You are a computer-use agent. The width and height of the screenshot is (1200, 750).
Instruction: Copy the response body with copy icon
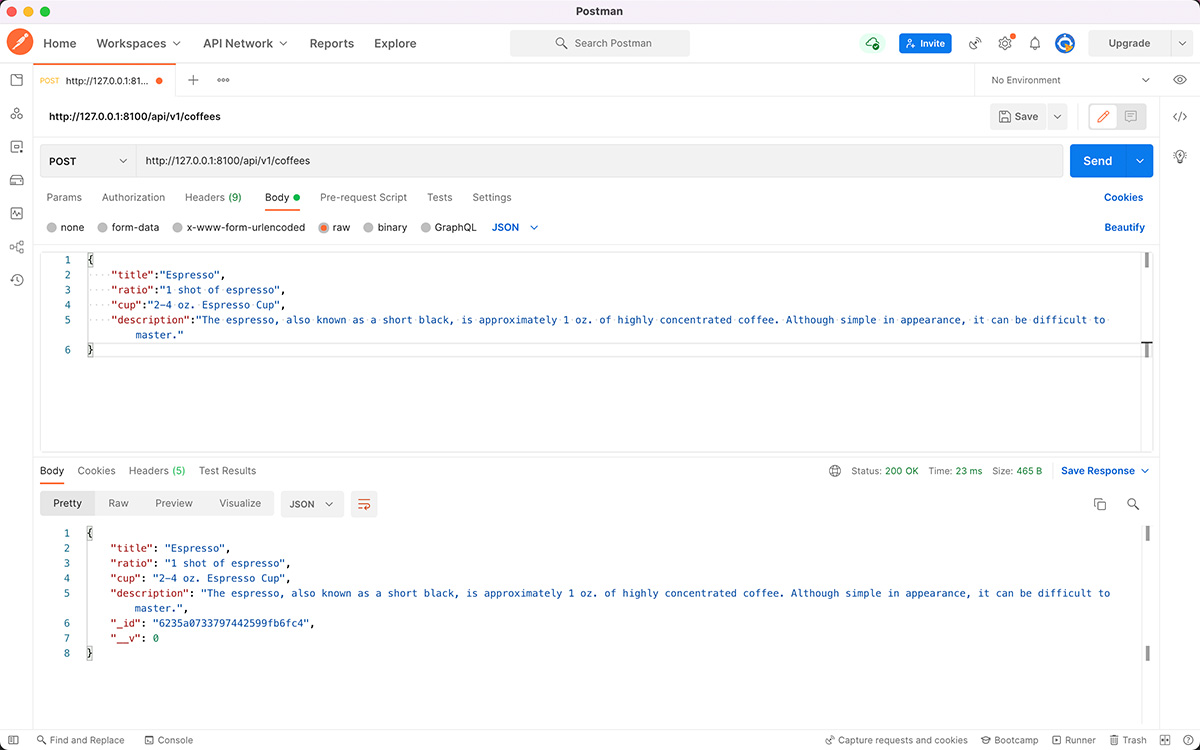[x=1100, y=504]
